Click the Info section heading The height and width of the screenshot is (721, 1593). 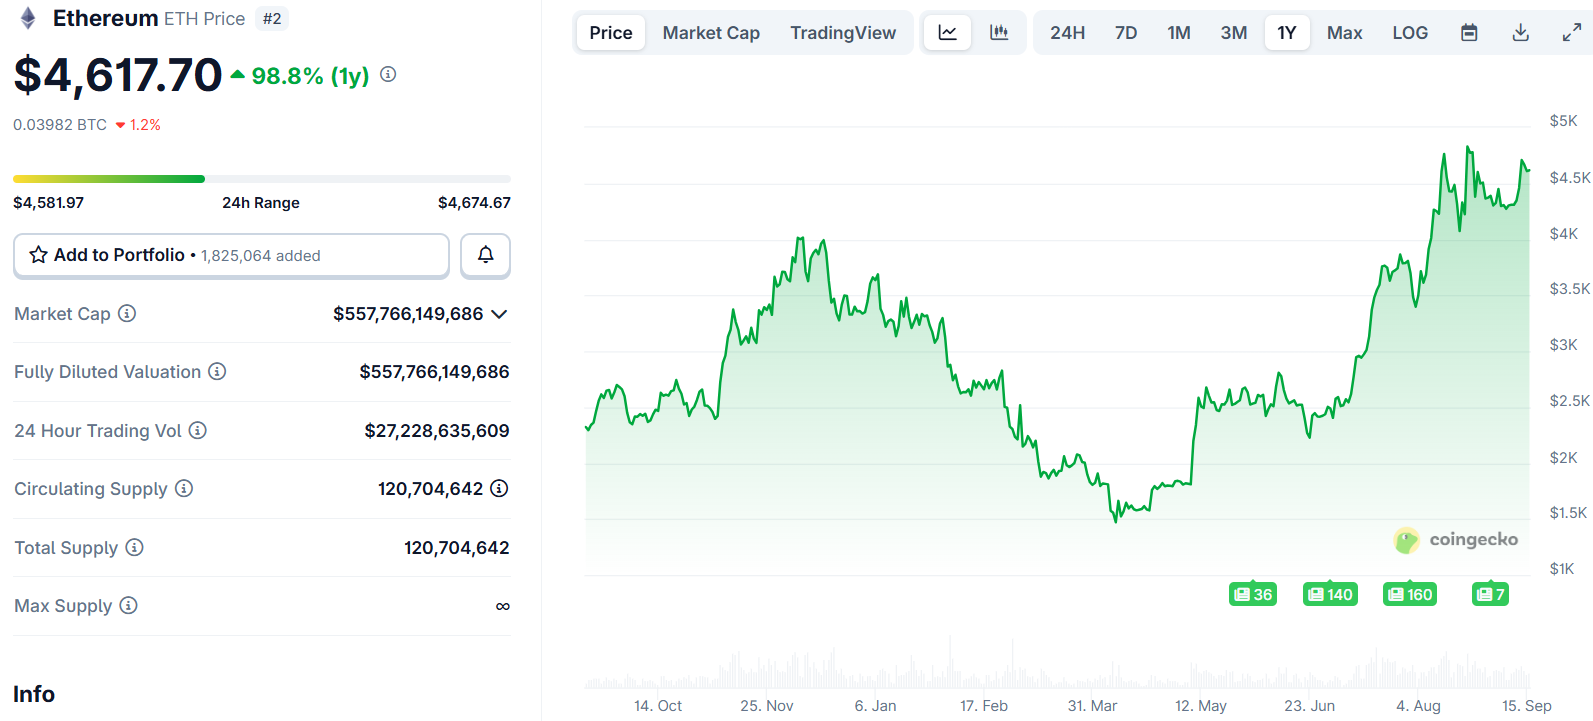pyautogui.click(x=34, y=694)
